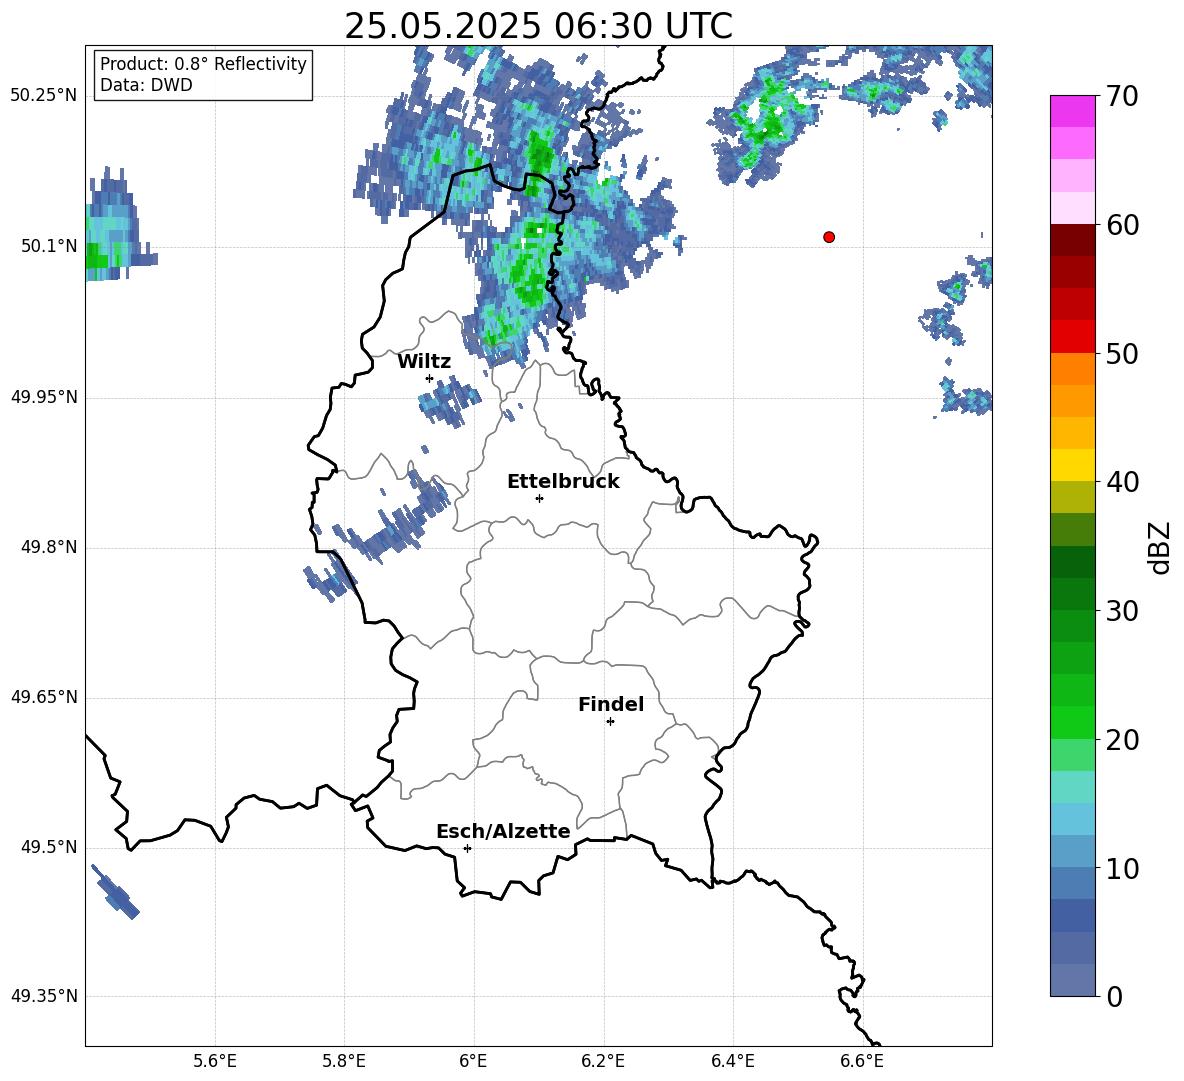The height and width of the screenshot is (1081, 1184).
Task: Click the dark green colorbar segment above 30
Action: pos(1073,594)
